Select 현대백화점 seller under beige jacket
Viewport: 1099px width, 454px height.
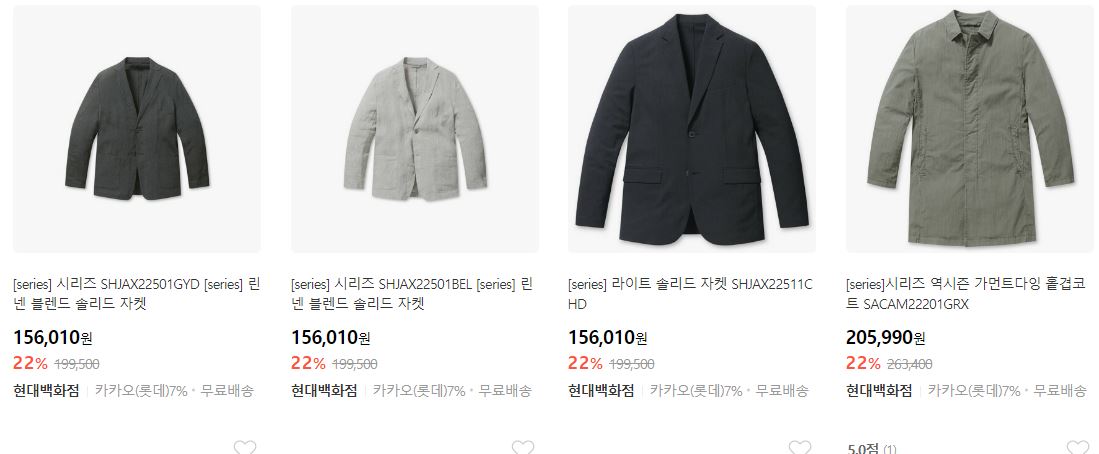click(324, 391)
